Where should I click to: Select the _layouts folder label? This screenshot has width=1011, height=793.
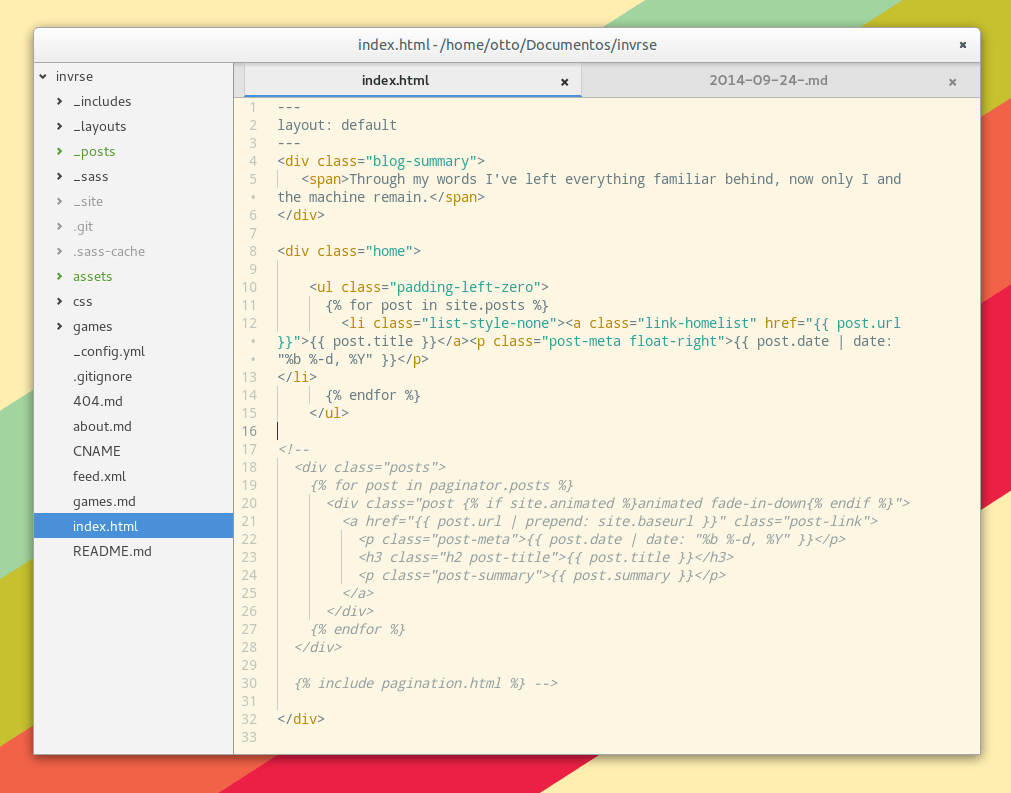point(99,126)
